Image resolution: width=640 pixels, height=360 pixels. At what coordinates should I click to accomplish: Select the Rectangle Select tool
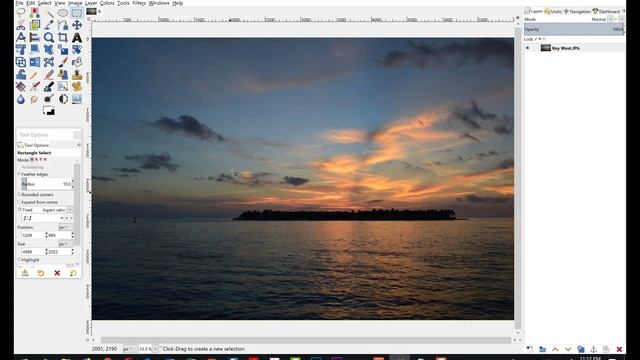tap(76, 13)
